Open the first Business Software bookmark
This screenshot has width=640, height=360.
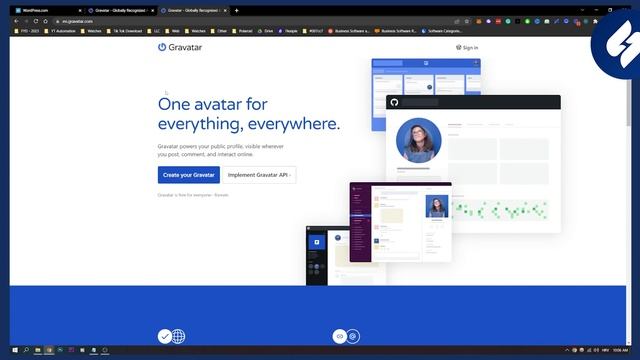349,31
